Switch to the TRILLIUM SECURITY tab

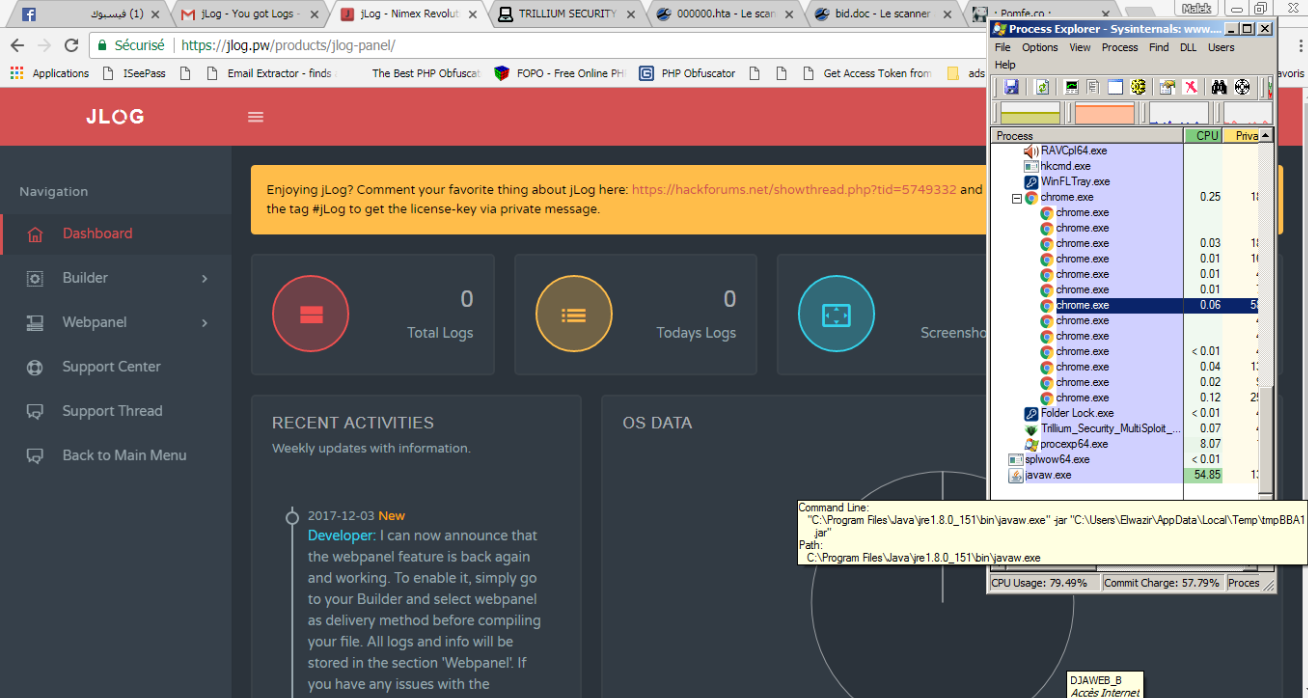click(x=568, y=14)
